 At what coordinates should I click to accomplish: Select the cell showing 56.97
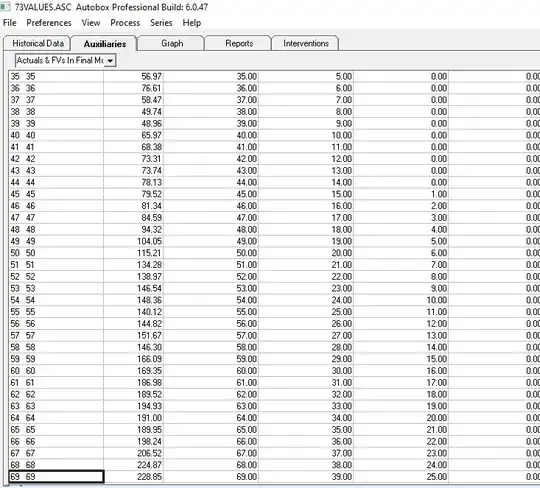133,76
